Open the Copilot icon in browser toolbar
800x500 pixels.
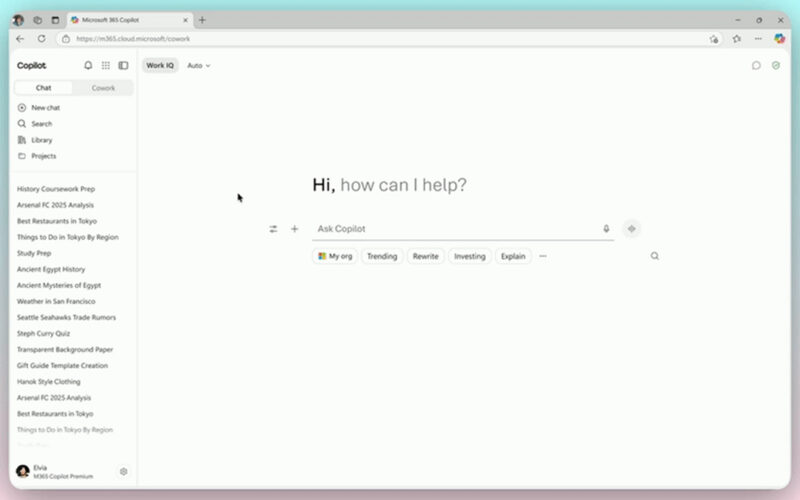tap(779, 39)
